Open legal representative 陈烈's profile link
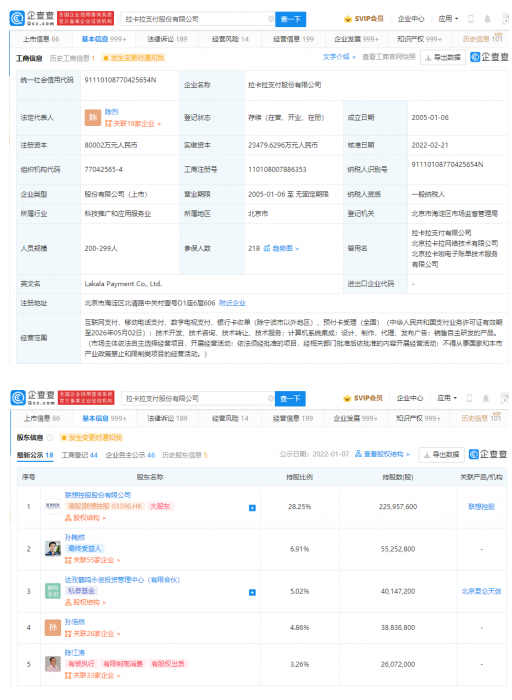This screenshot has width=512, height=700. click(x=111, y=112)
